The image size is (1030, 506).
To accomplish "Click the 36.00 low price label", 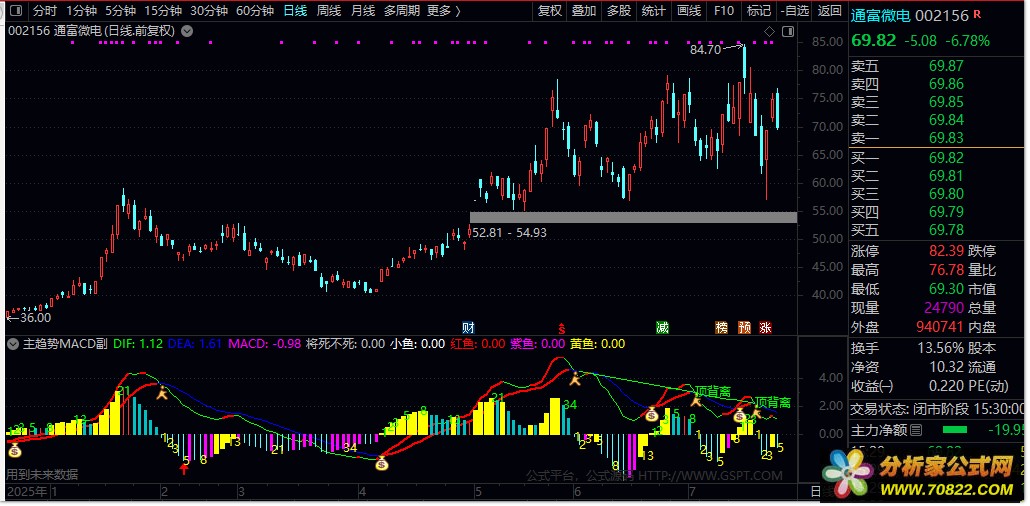I will click(35, 317).
